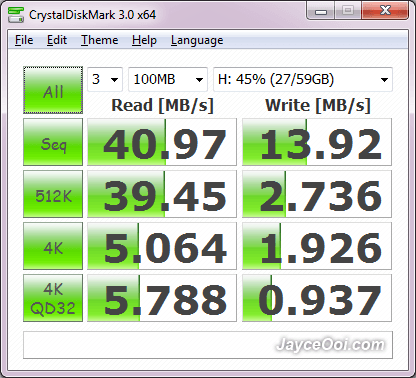This screenshot has height=378, width=416.
Task: Open the test count dropdown showing 3
Action: tap(105, 79)
